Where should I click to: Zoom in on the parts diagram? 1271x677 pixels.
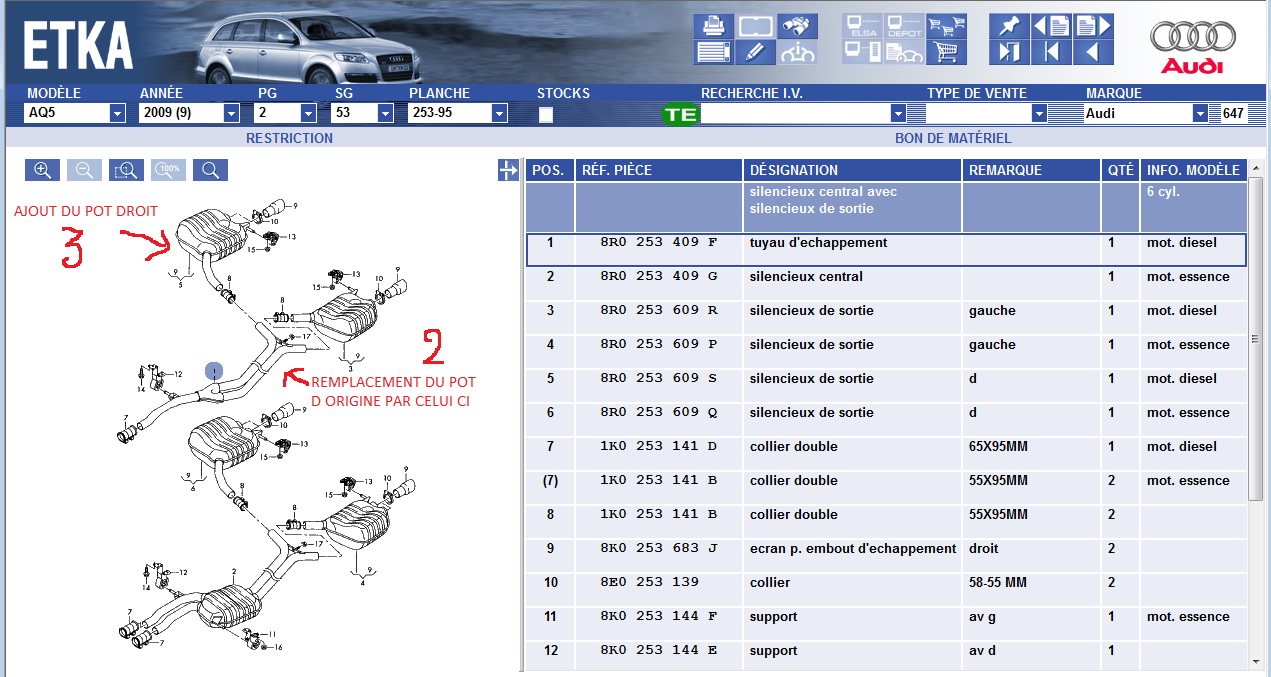[43, 170]
